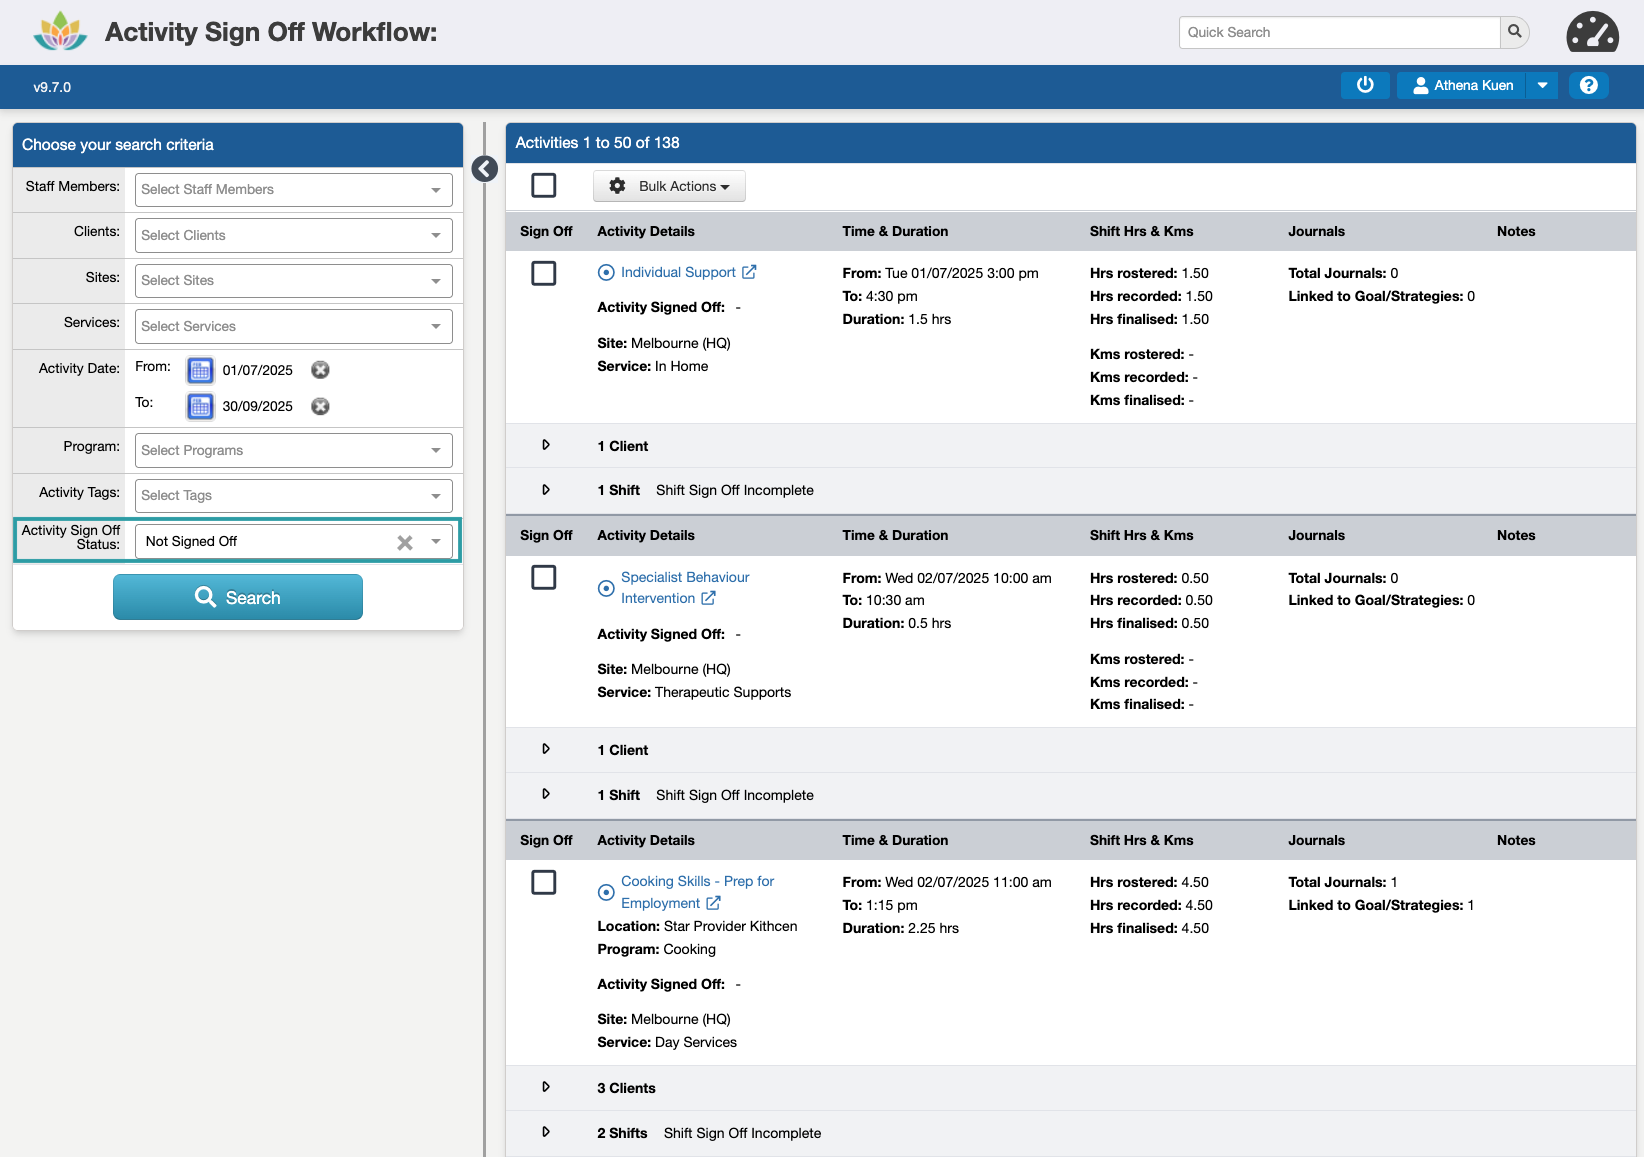Image resolution: width=1644 pixels, height=1157 pixels.
Task: Open the To date calendar picker
Action: [x=200, y=406]
